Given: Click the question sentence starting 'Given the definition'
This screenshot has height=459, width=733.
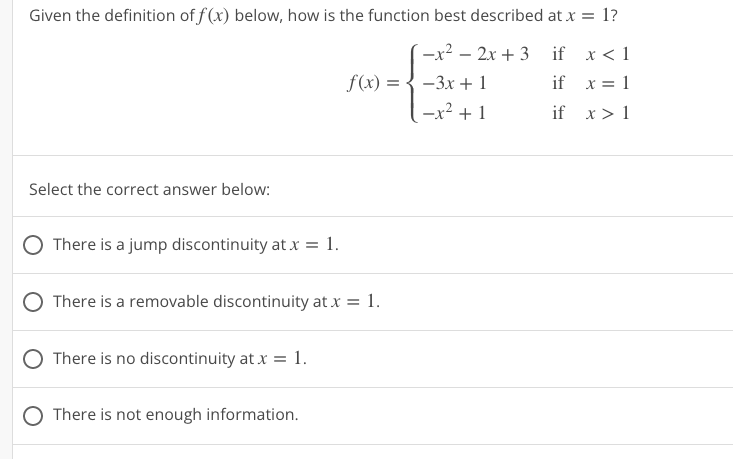Looking at the screenshot, I should [x=323, y=16].
